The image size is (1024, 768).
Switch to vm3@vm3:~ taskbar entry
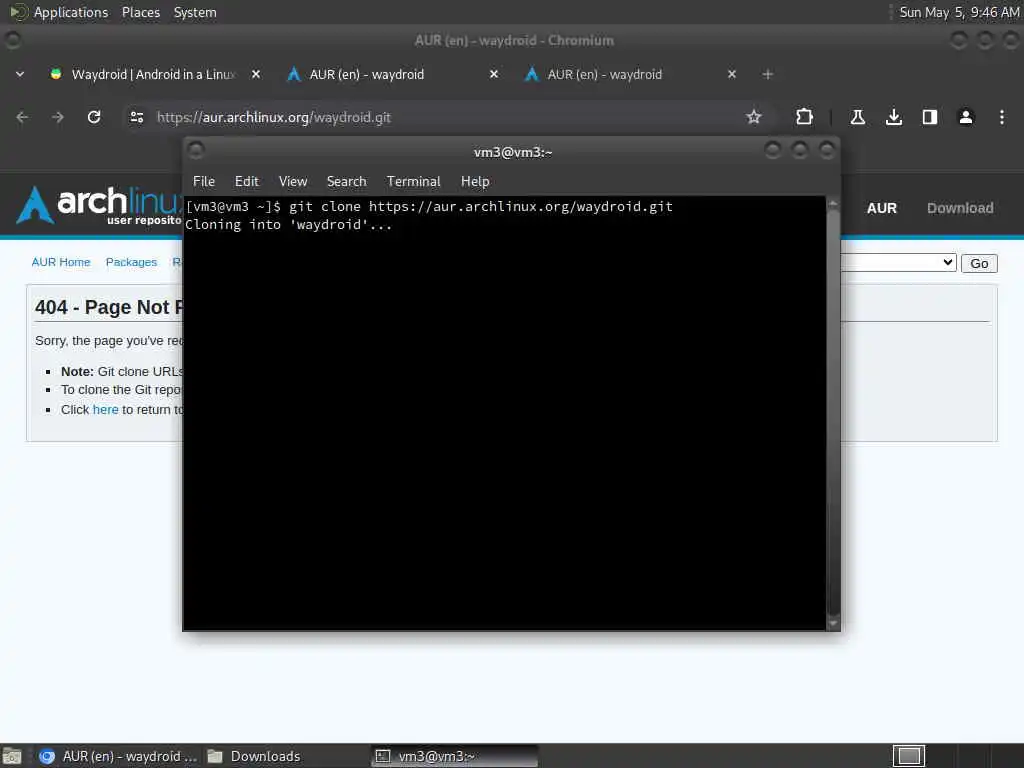[x=455, y=756]
